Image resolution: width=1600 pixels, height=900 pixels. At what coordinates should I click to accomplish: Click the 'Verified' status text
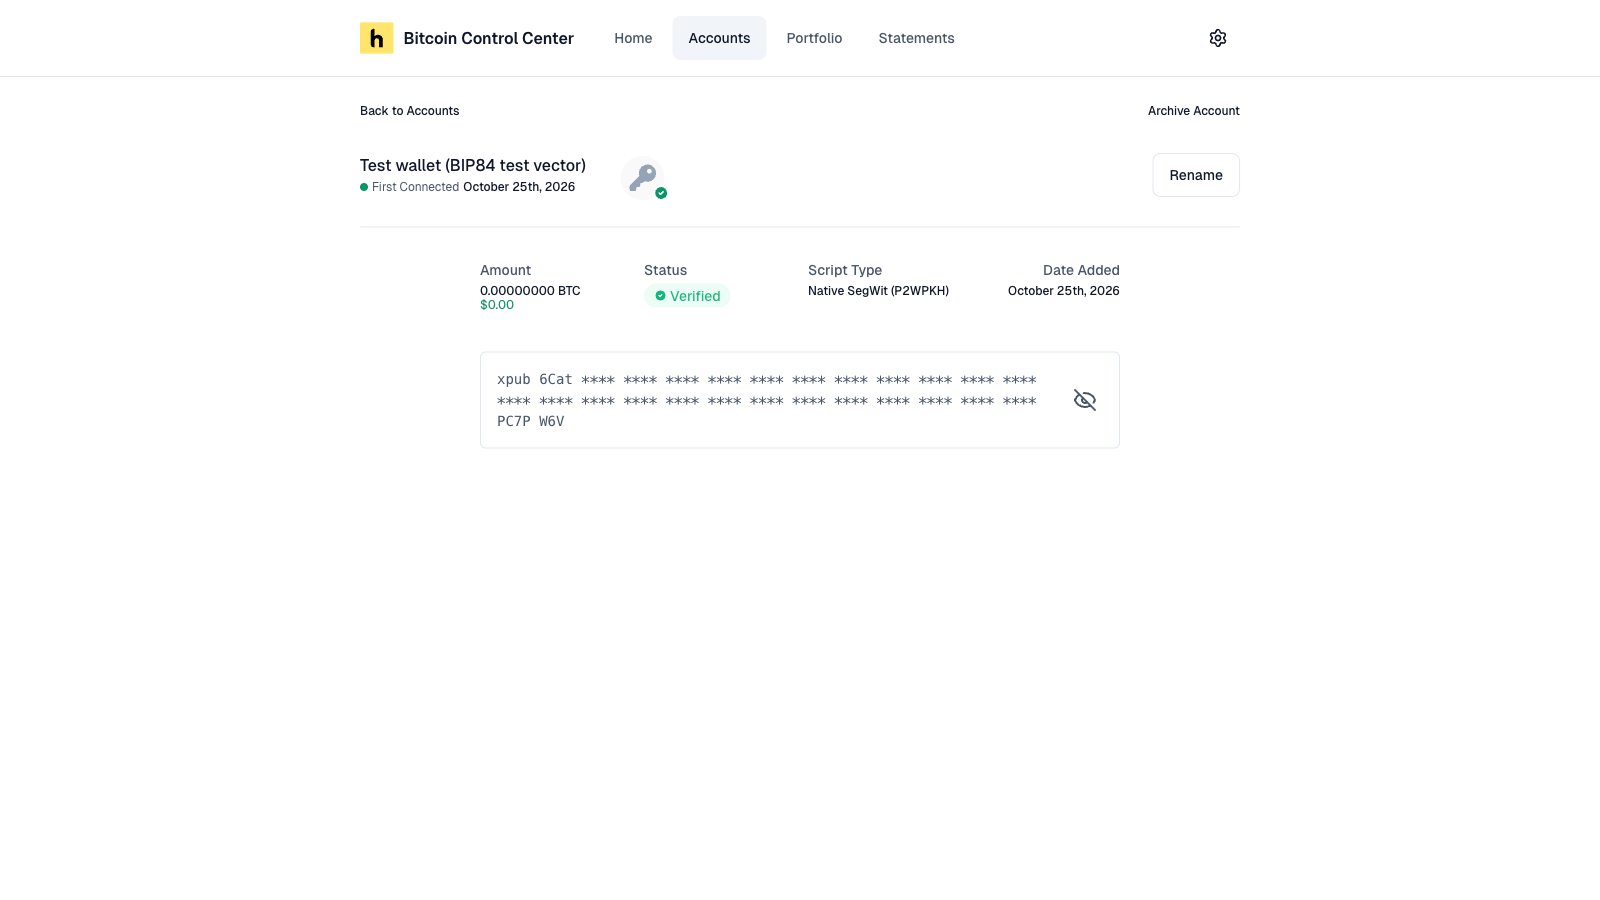(695, 296)
